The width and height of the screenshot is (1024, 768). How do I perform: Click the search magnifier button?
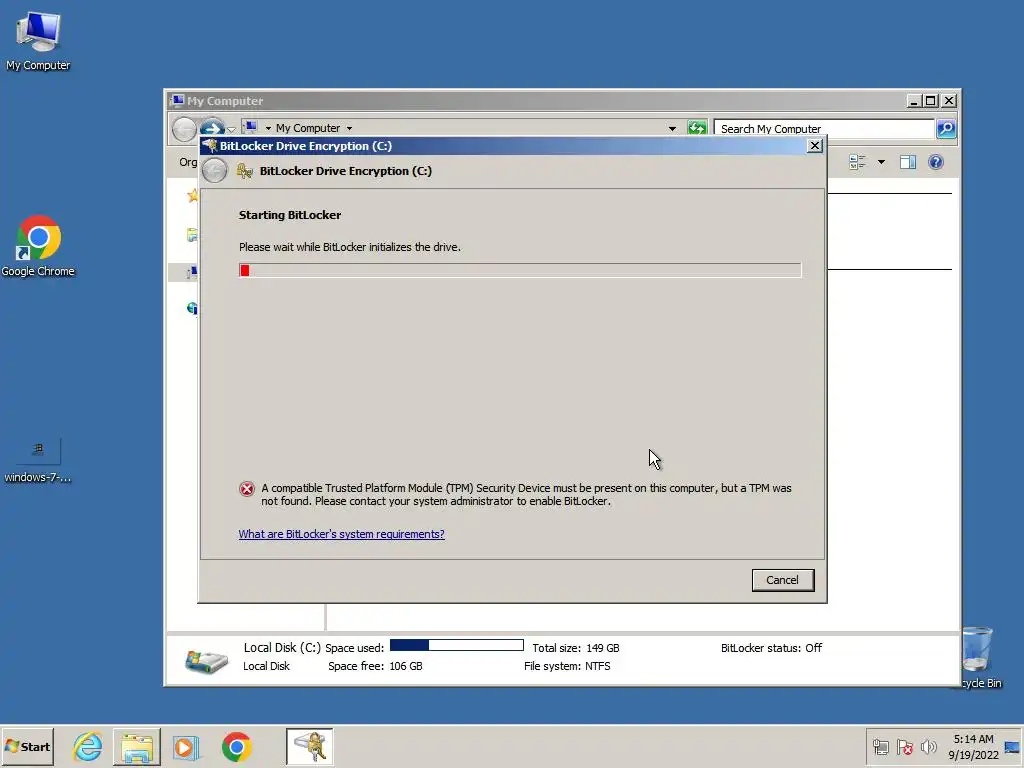946,129
